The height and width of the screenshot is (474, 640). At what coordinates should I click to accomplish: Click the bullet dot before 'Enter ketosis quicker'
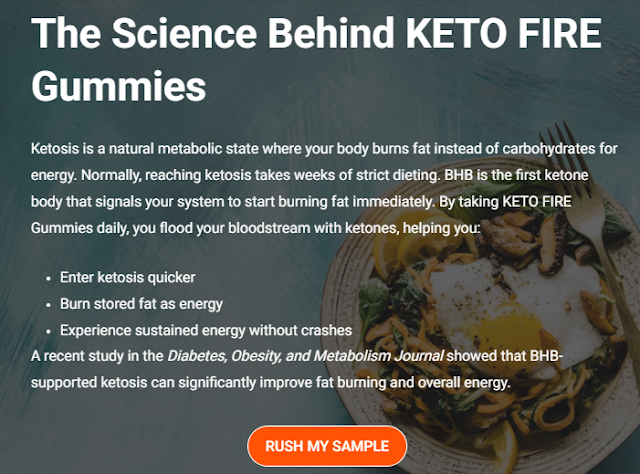(49, 278)
